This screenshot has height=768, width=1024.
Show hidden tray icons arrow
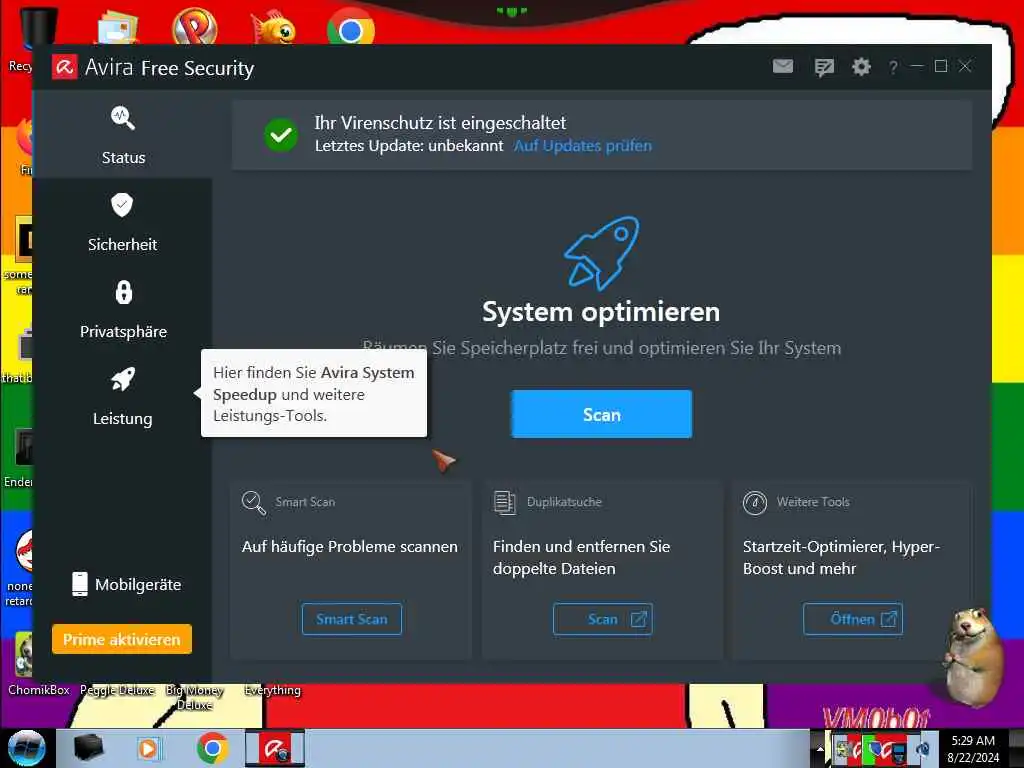(x=820, y=748)
